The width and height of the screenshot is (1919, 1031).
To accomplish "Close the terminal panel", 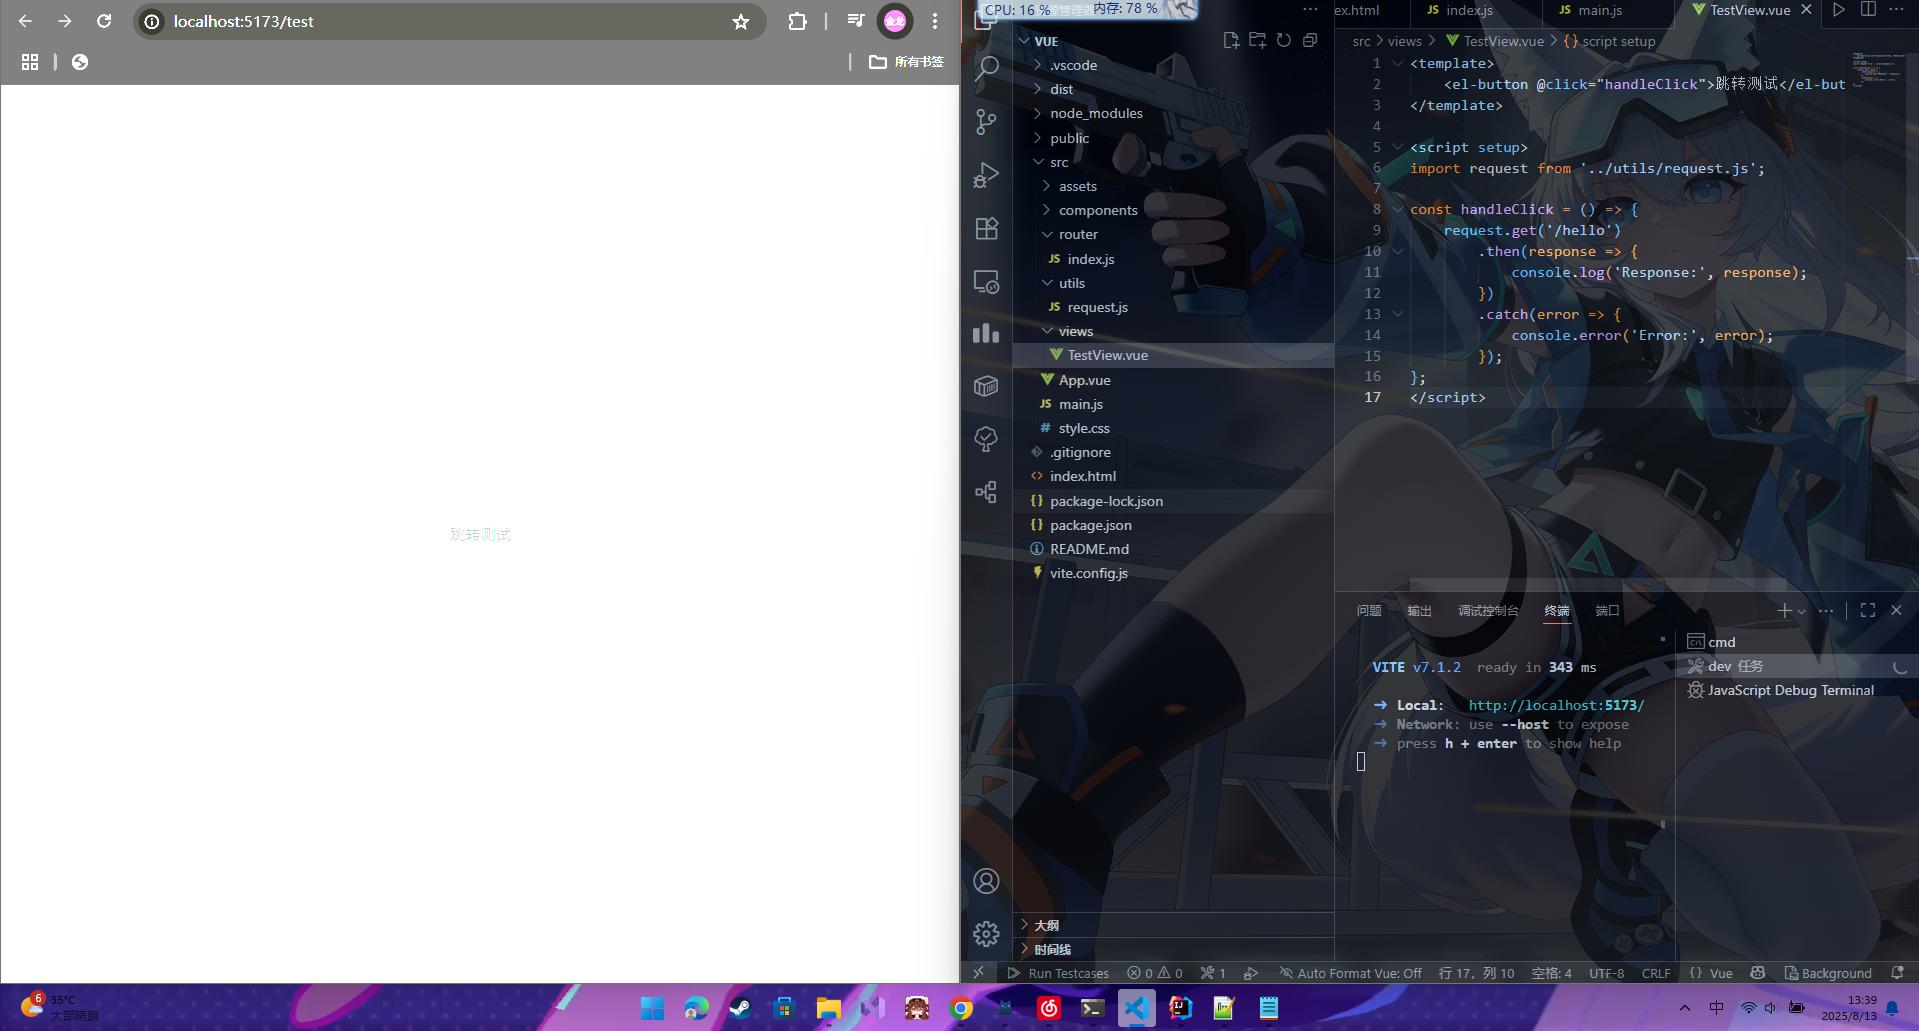I will 1896,610.
